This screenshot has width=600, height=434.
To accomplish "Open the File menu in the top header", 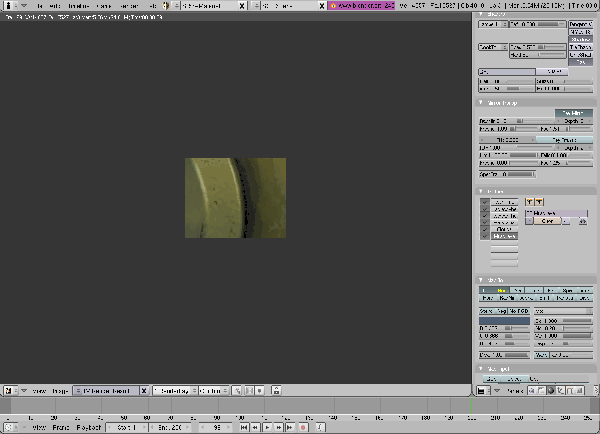I will pos(39,6).
